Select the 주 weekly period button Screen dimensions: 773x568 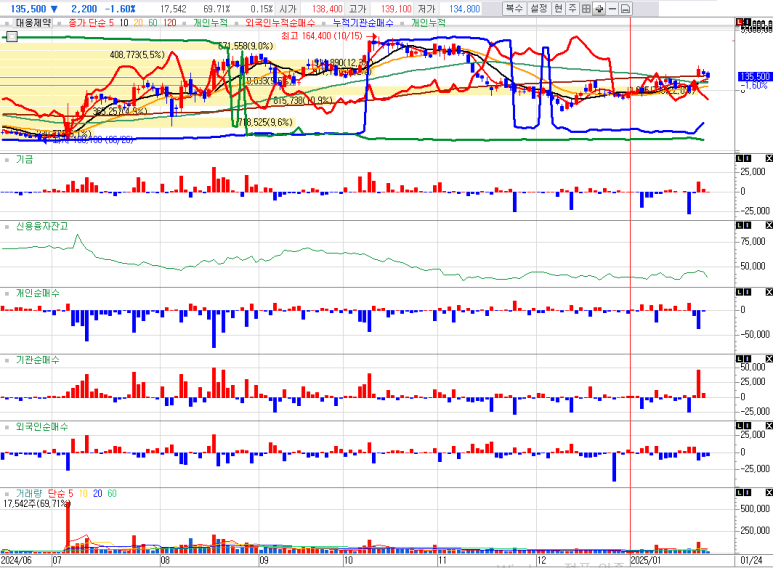click(x=572, y=8)
